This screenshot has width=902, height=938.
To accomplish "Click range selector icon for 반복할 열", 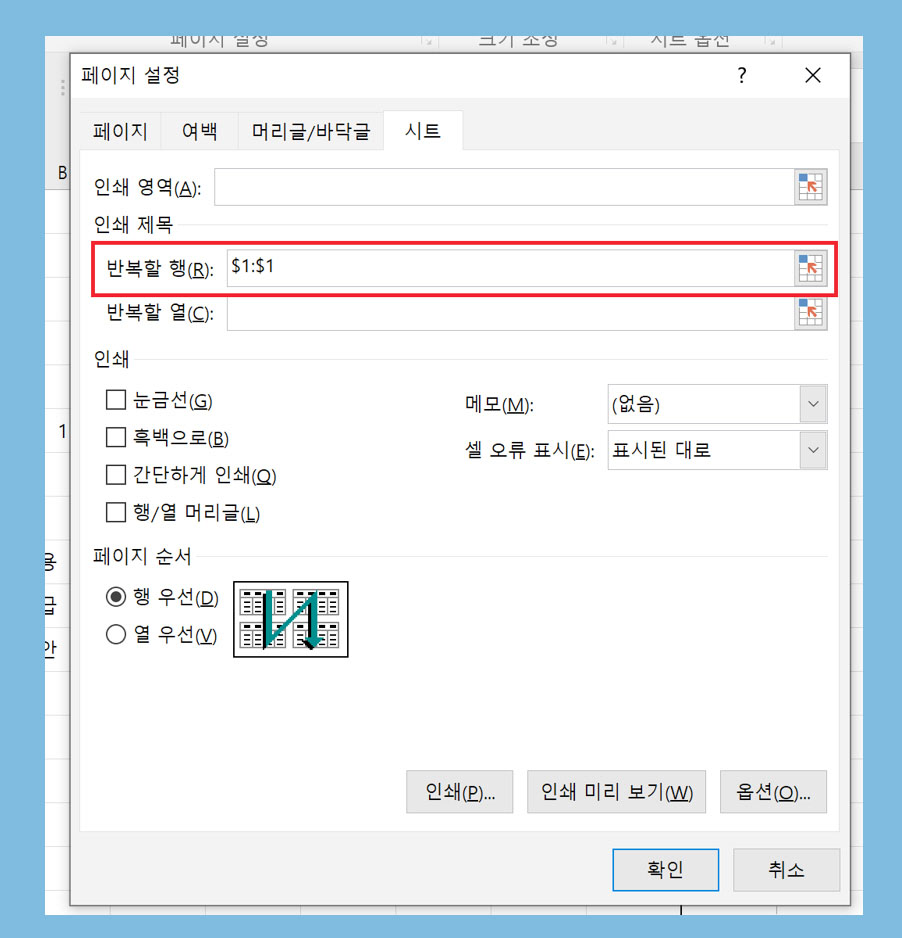I will click(x=810, y=313).
